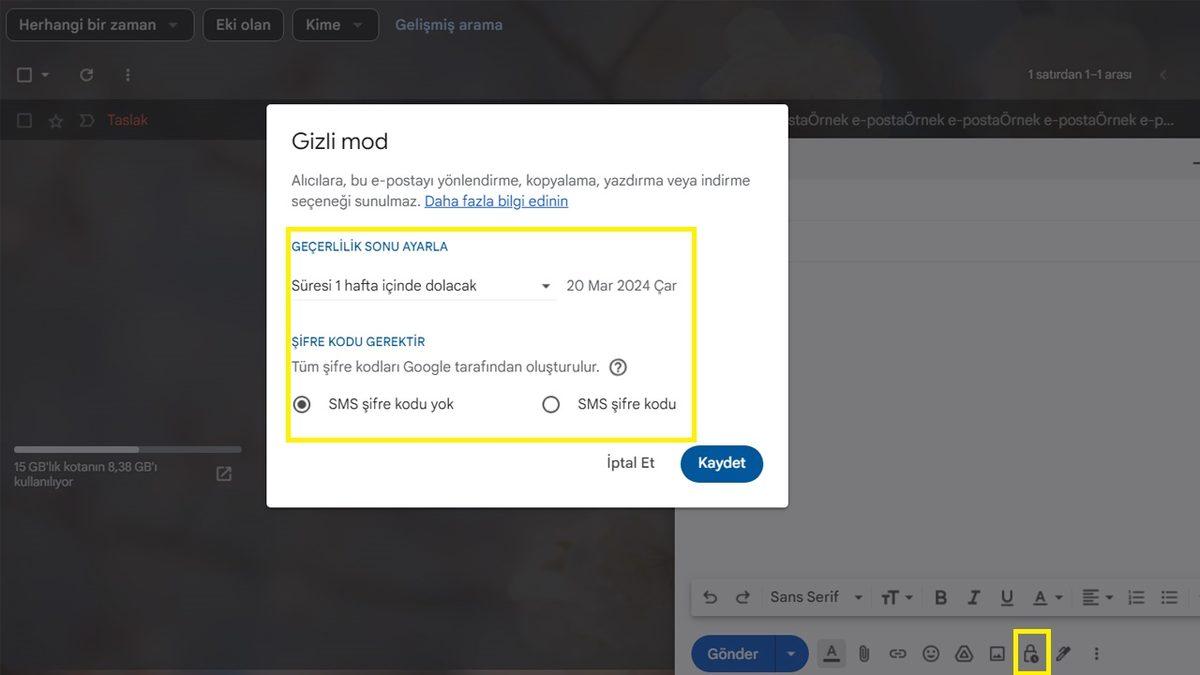Click the refresh icon above the inbox
The image size is (1200, 675).
[x=86, y=74]
